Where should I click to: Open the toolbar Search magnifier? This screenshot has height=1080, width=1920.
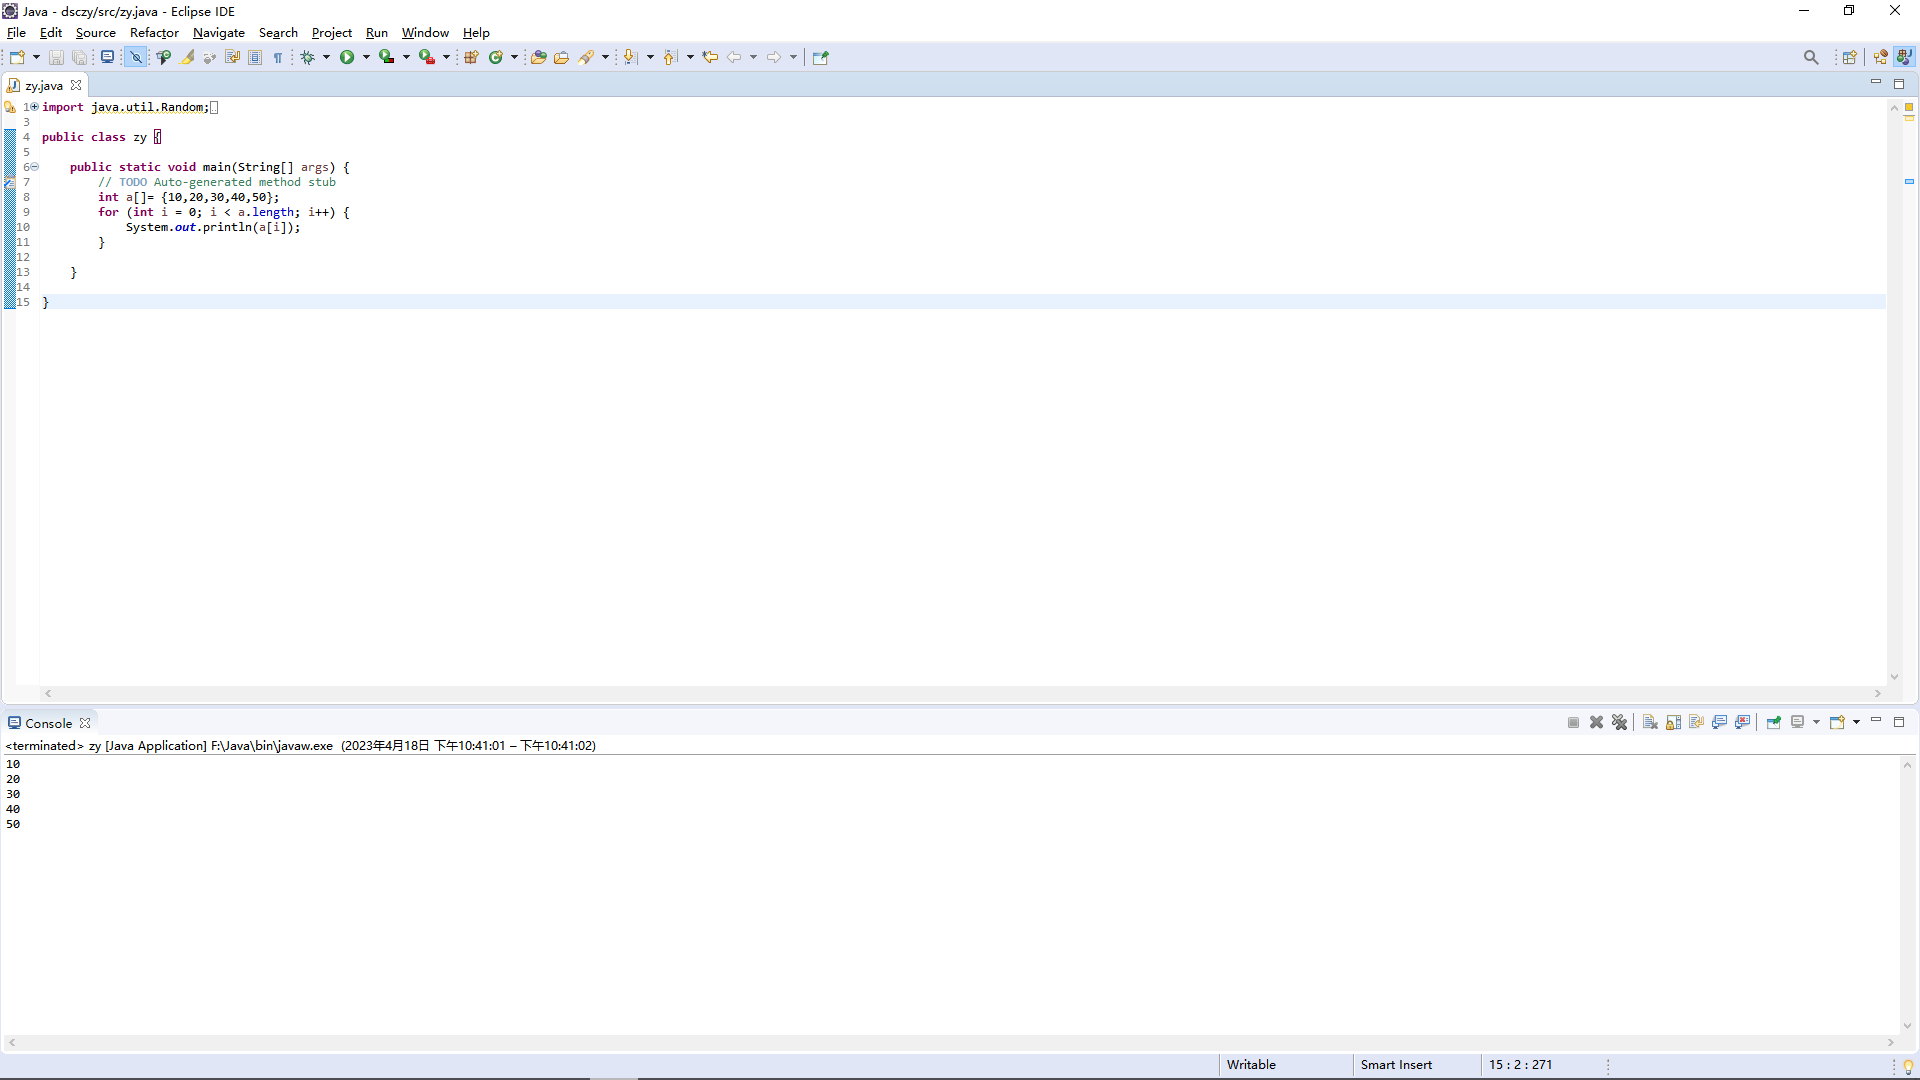(x=1810, y=57)
